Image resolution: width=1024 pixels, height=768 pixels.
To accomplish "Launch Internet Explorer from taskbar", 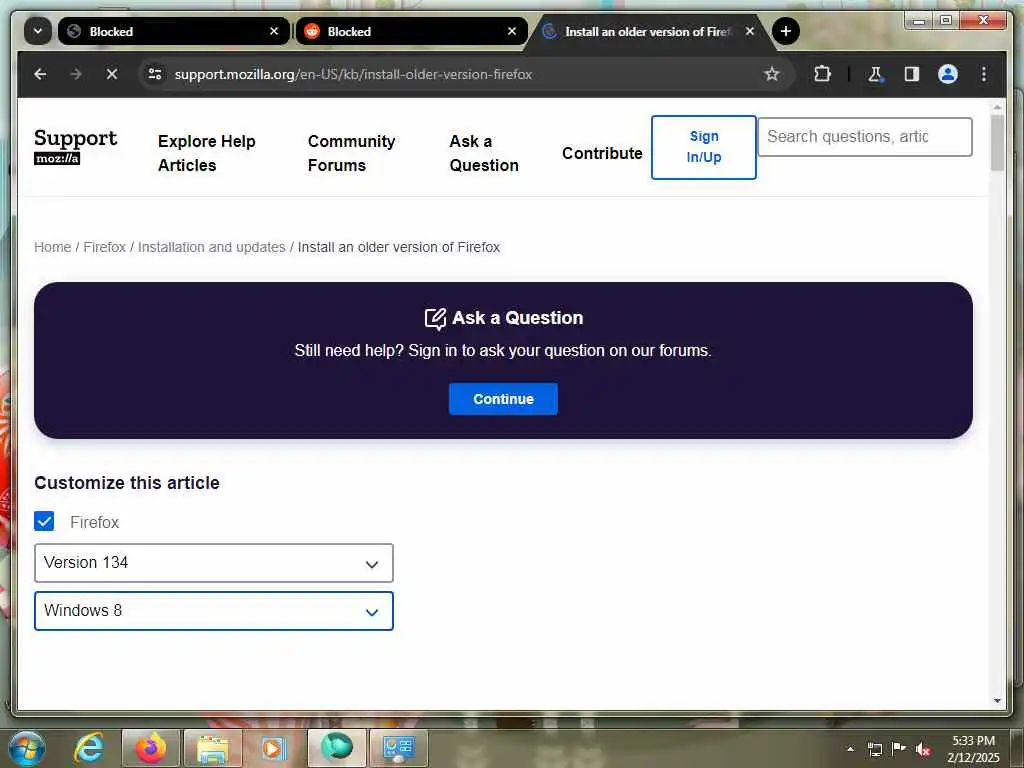I will point(88,748).
